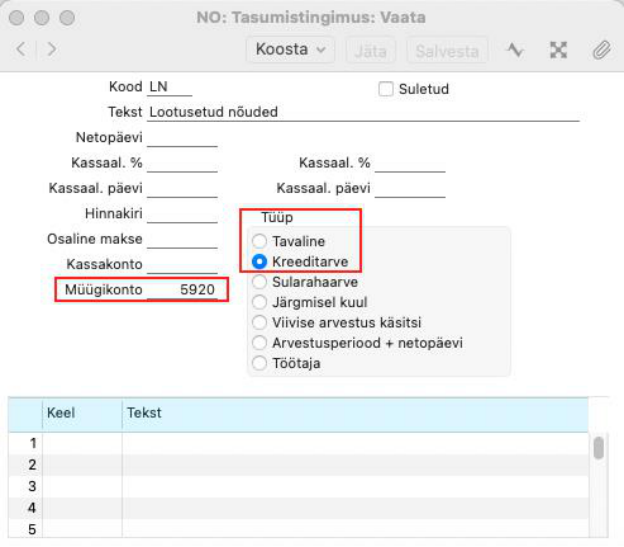
Task: Click the window close button
Action: tap(16, 18)
